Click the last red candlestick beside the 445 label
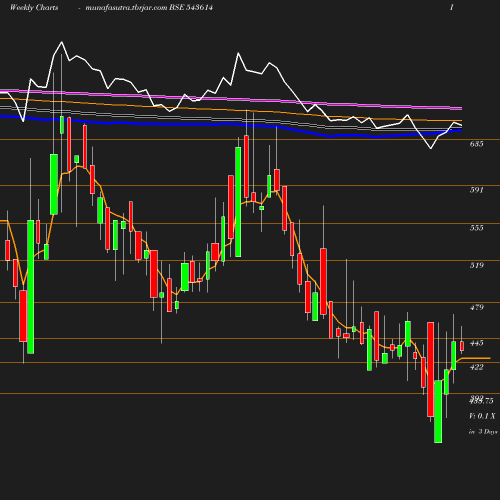Viewport: 500px width, 500px height. coord(462,346)
